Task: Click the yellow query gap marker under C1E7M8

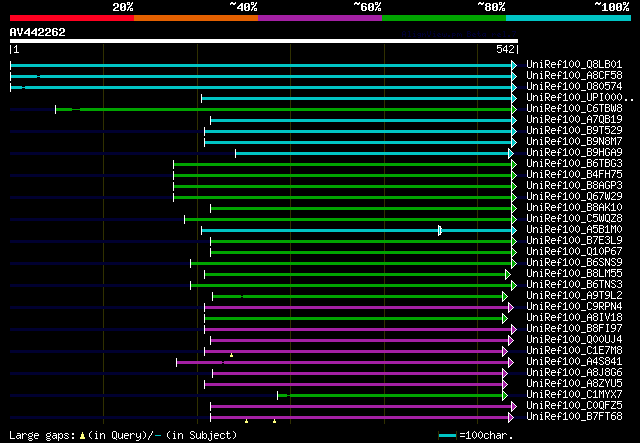Action: [x=231, y=355]
